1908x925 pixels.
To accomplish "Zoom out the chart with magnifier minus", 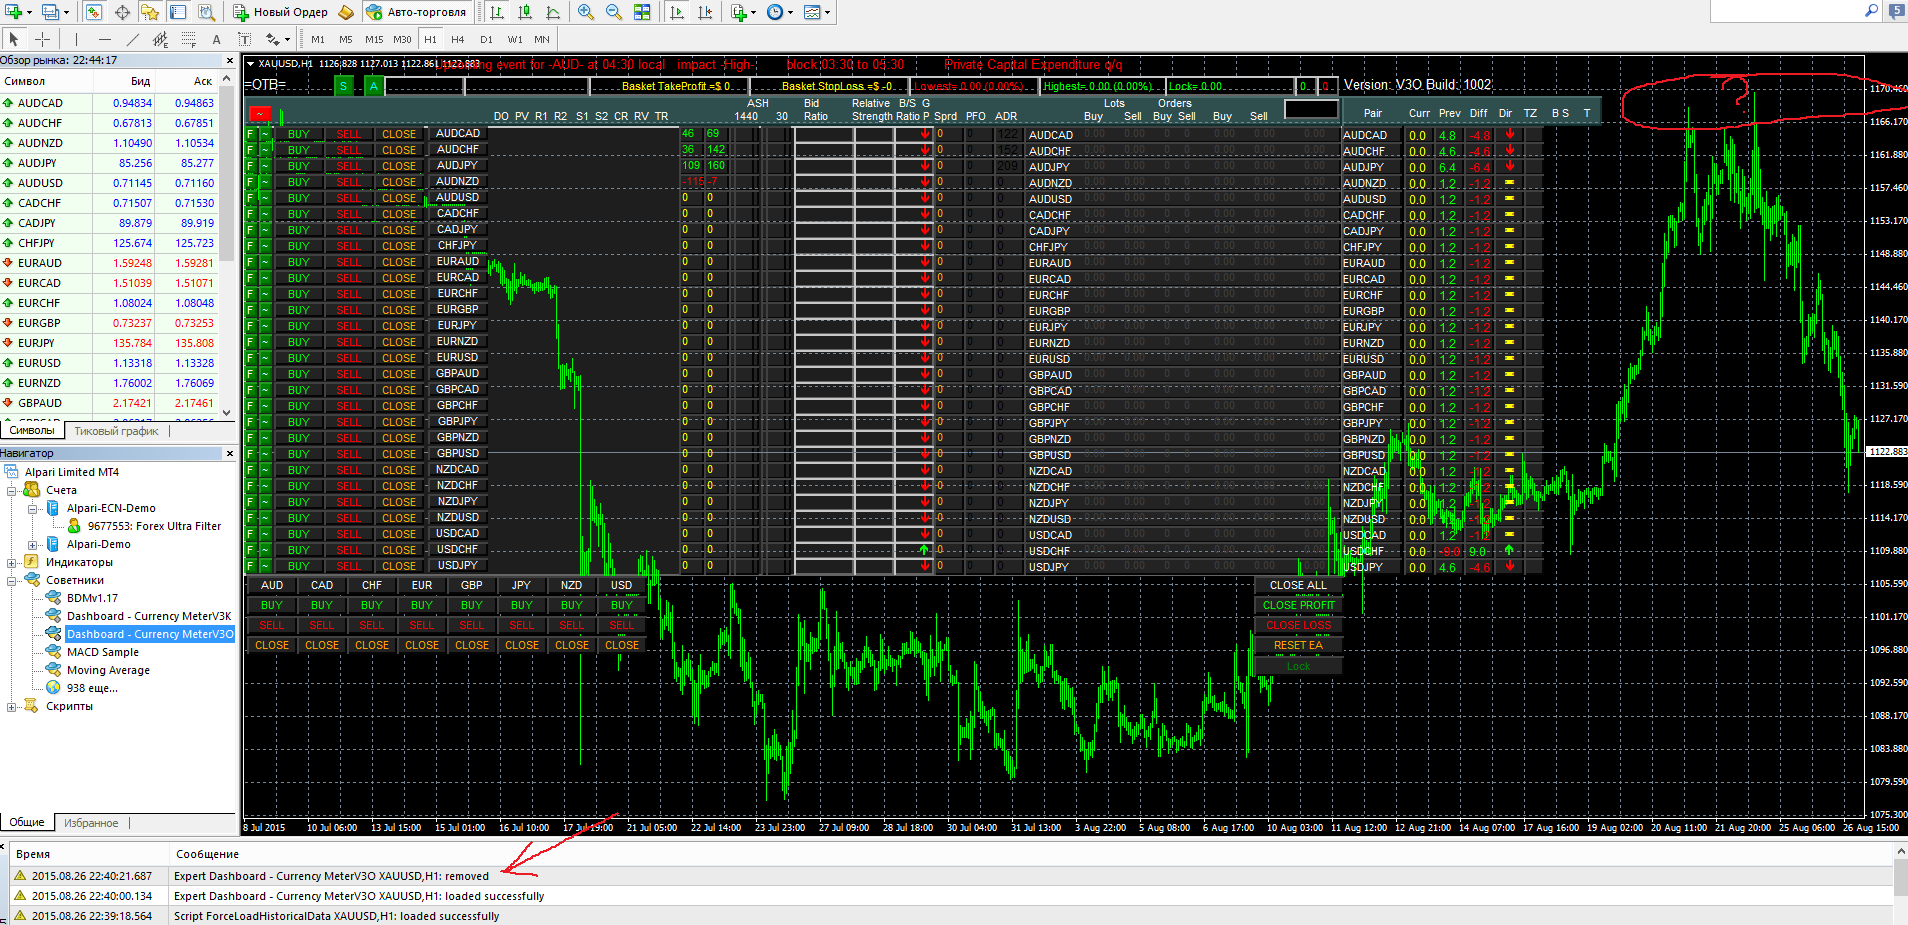I will 614,12.
